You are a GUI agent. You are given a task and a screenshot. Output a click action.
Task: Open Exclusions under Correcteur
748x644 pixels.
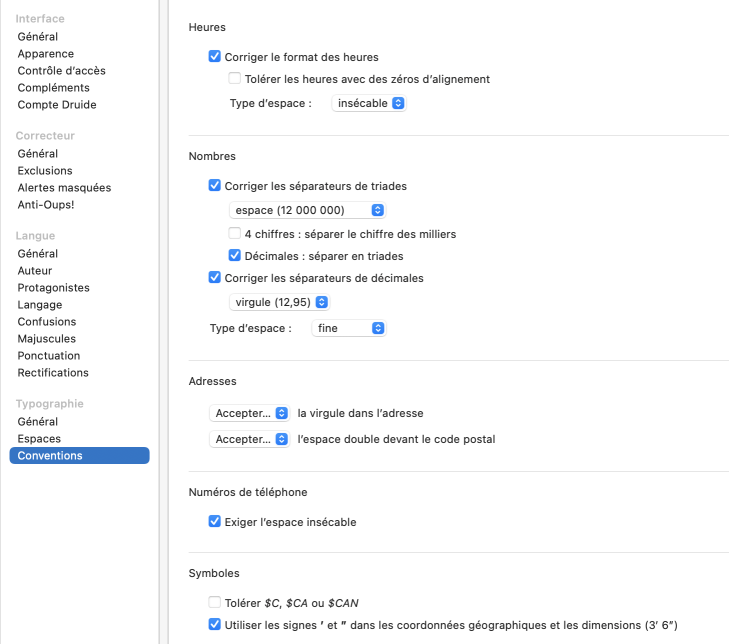click(45, 171)
